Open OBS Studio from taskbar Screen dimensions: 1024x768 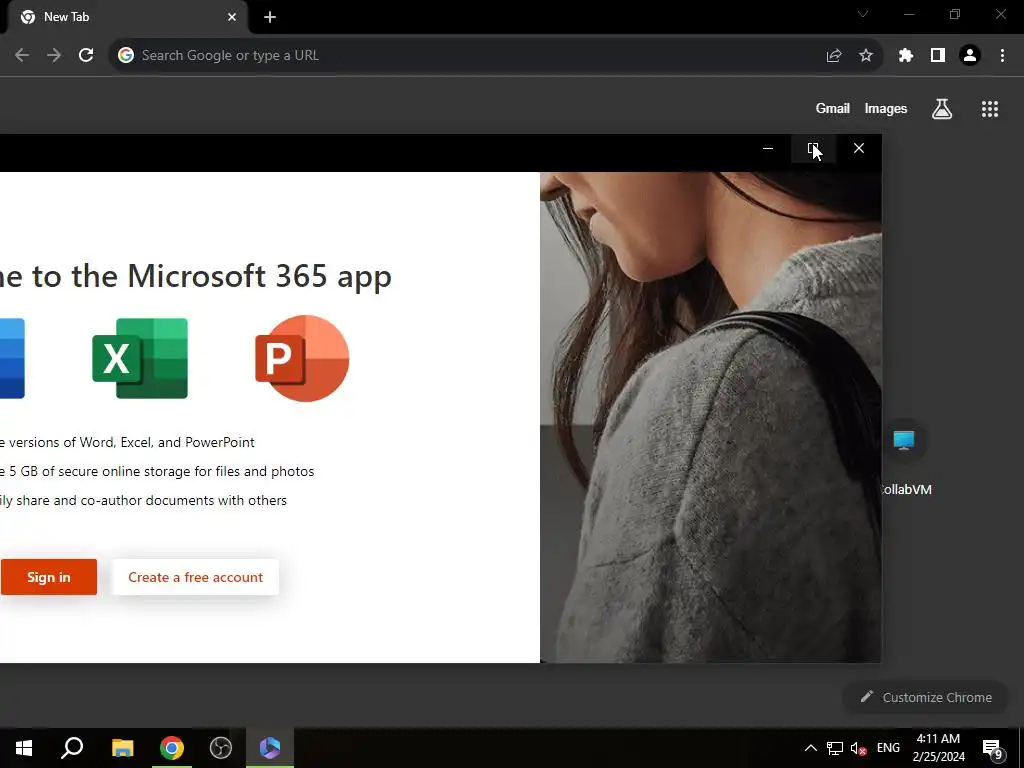pos(221,748)
